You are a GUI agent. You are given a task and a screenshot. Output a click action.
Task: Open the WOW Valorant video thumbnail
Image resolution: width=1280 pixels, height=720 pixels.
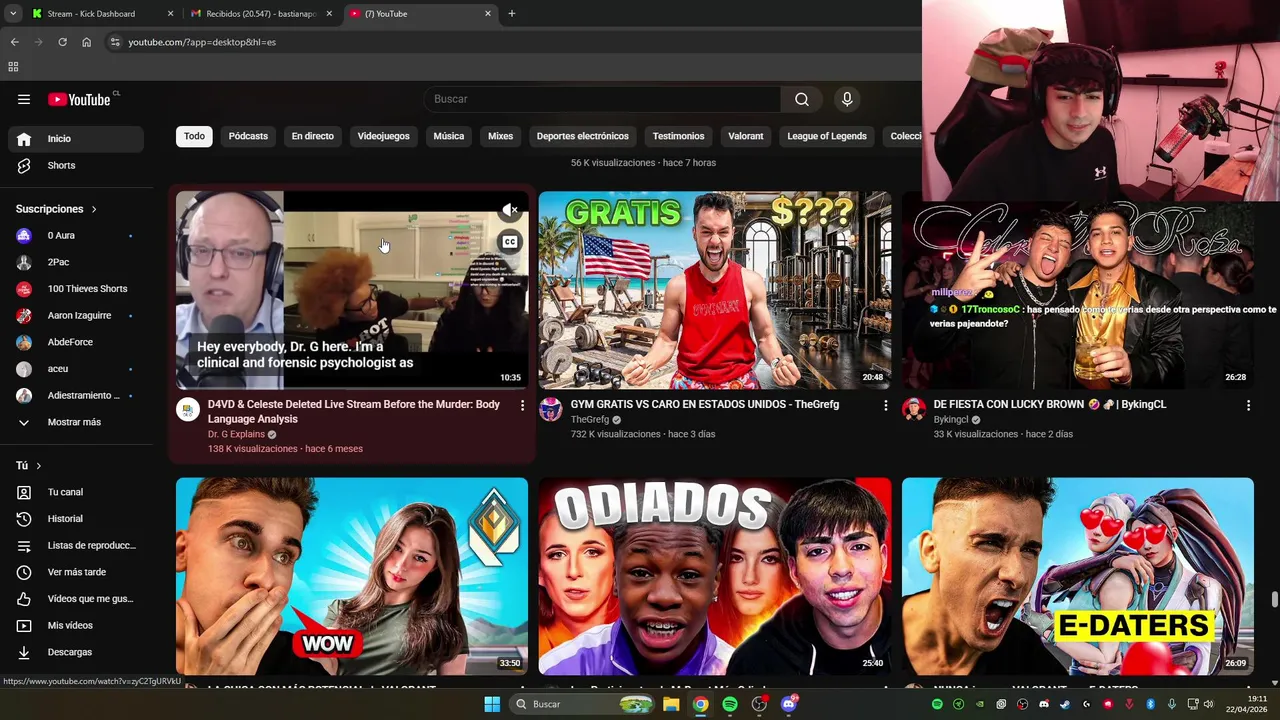(x=352, y=576)
